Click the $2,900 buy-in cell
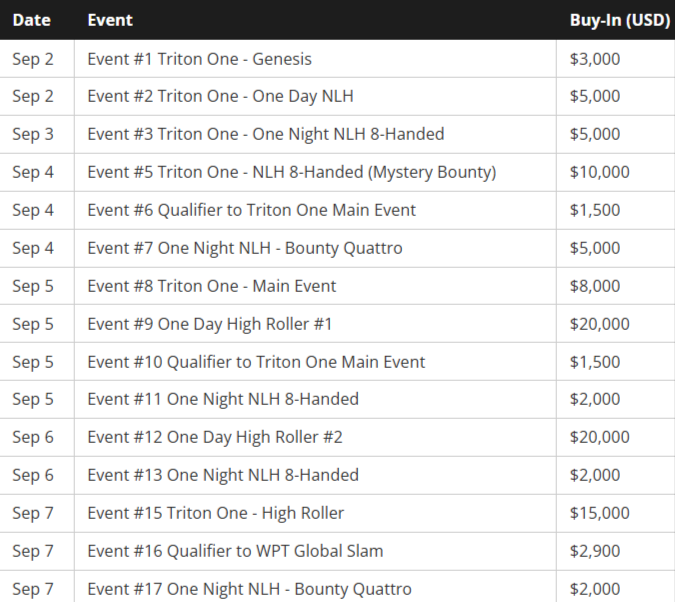675x602 pixels. click(x=594, y=552)
